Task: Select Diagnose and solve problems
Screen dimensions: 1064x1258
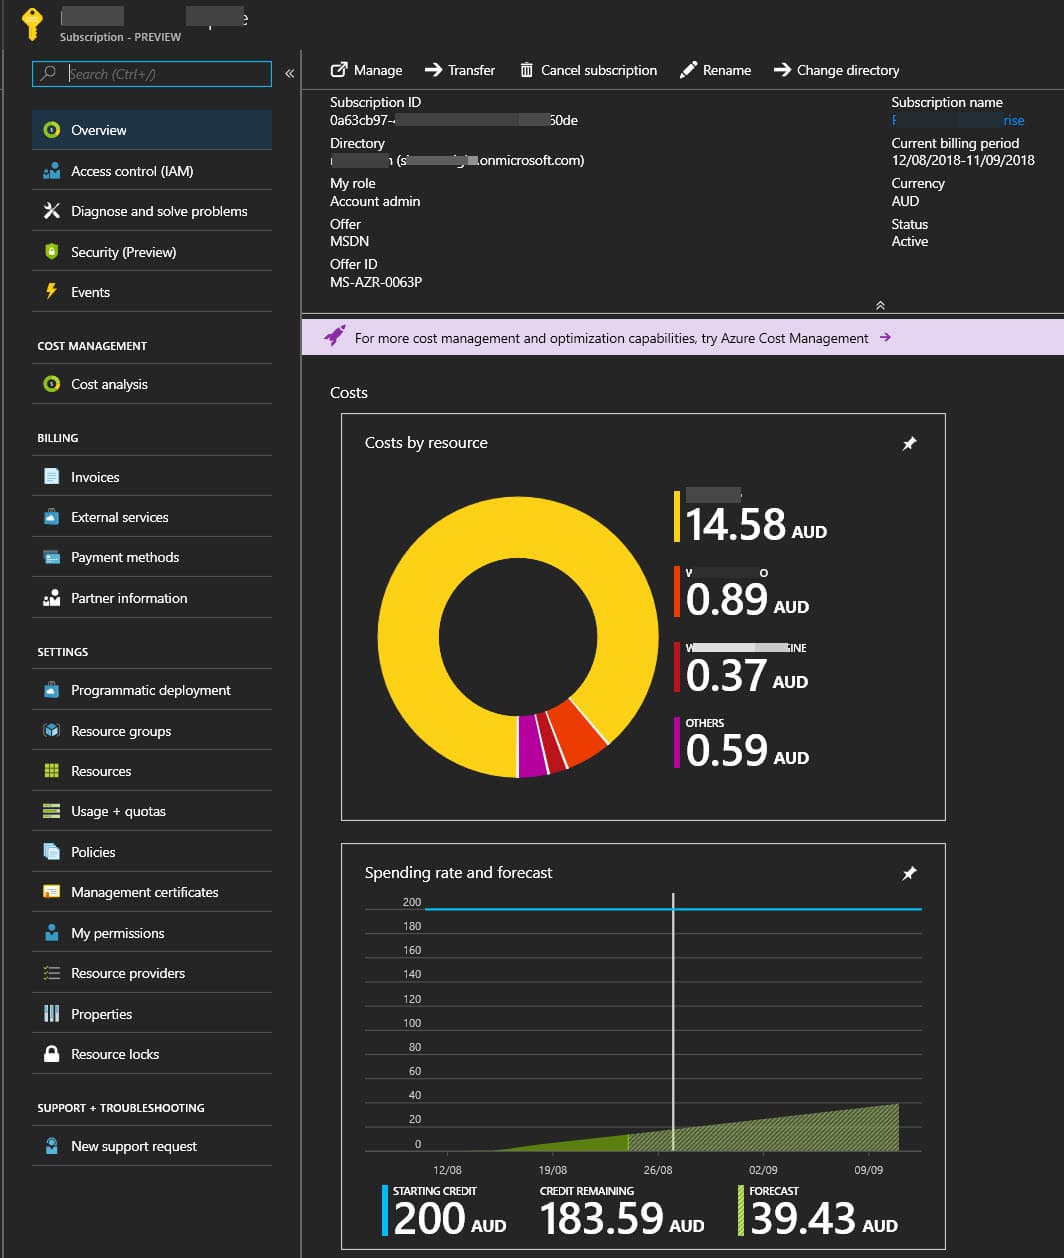Action: click(x=152, y=211)
